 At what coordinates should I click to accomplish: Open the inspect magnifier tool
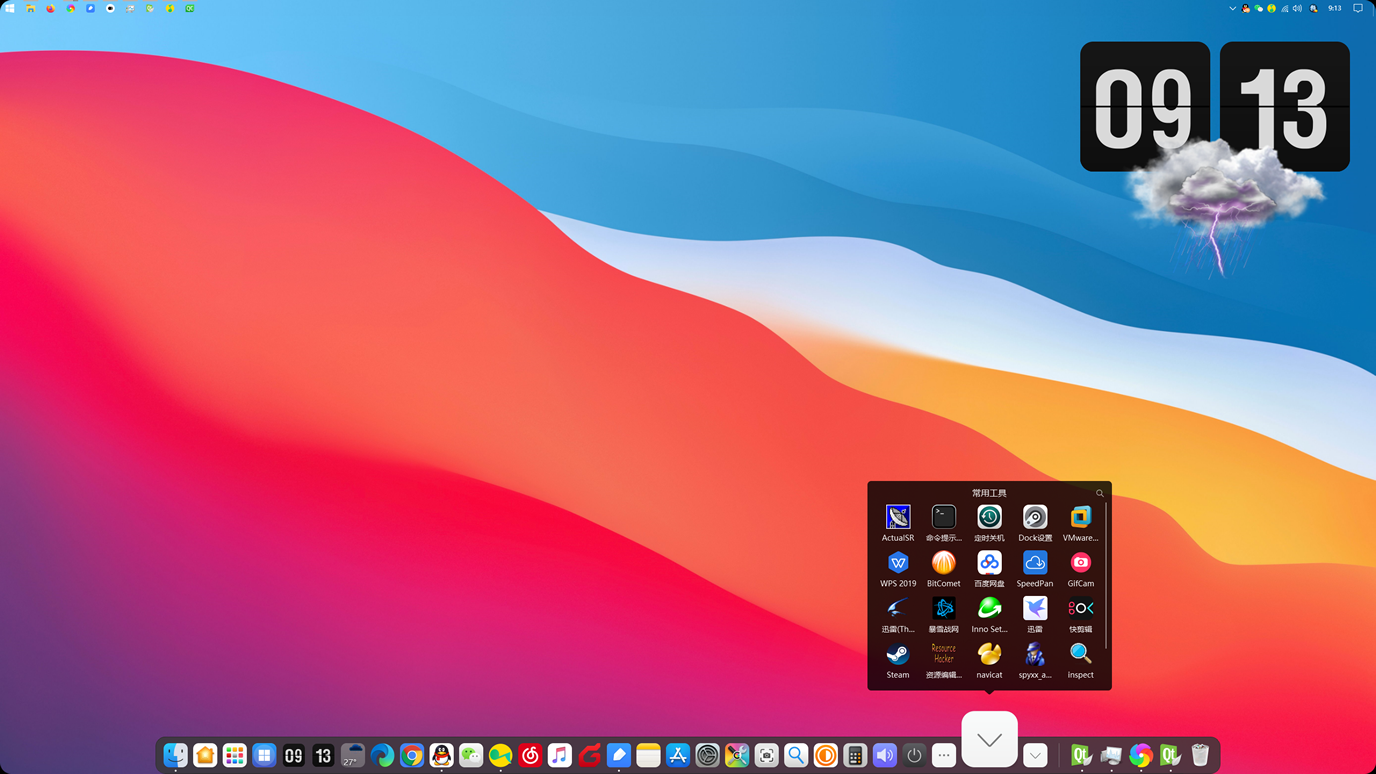coord(1080,655)
